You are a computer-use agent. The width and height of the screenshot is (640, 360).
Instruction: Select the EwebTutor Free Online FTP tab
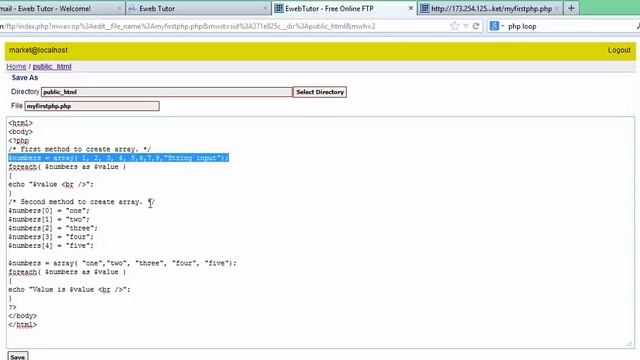coord(343,8)
